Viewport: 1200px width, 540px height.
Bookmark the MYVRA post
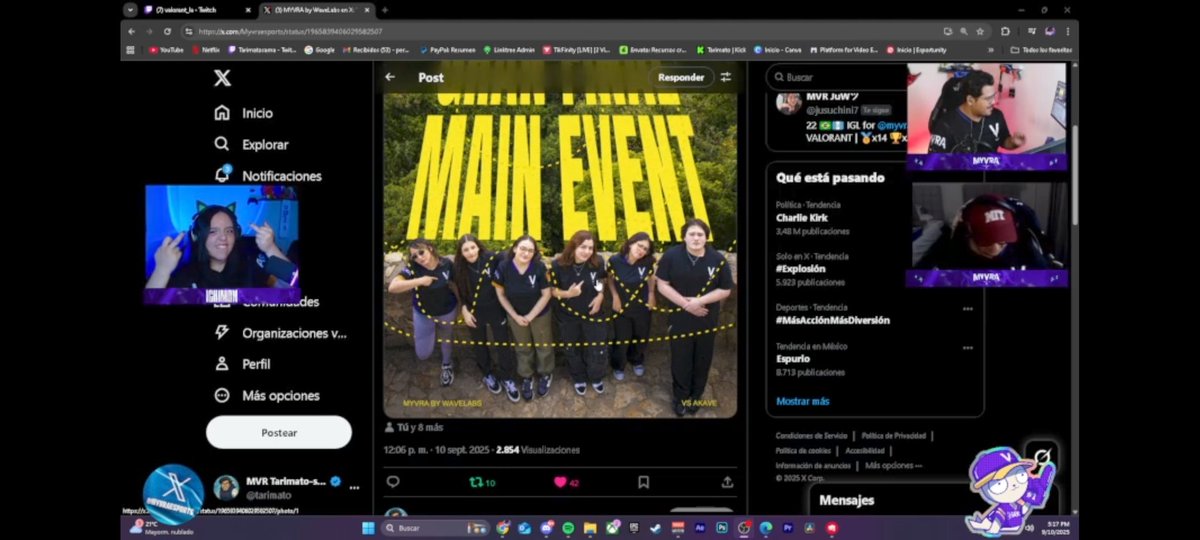(643, 482)
